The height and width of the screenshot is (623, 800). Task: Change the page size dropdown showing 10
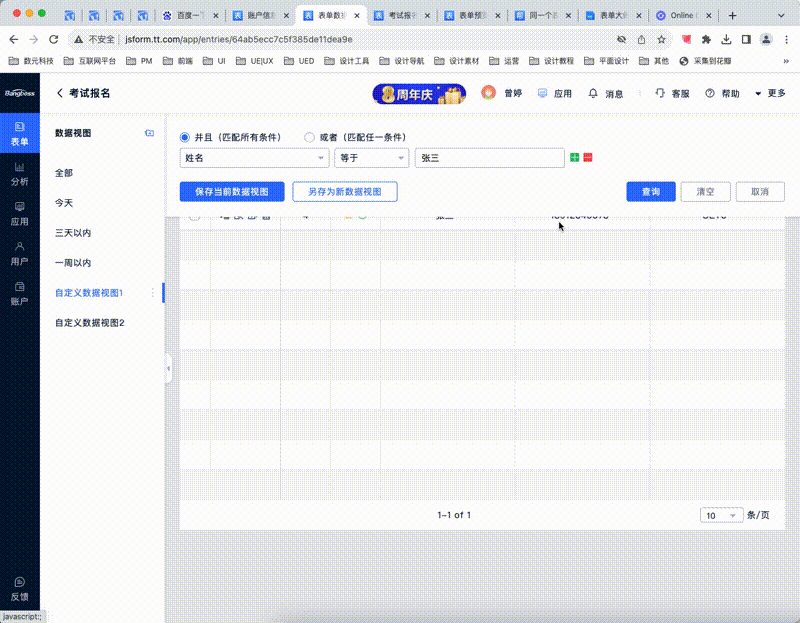click(721, 515)
